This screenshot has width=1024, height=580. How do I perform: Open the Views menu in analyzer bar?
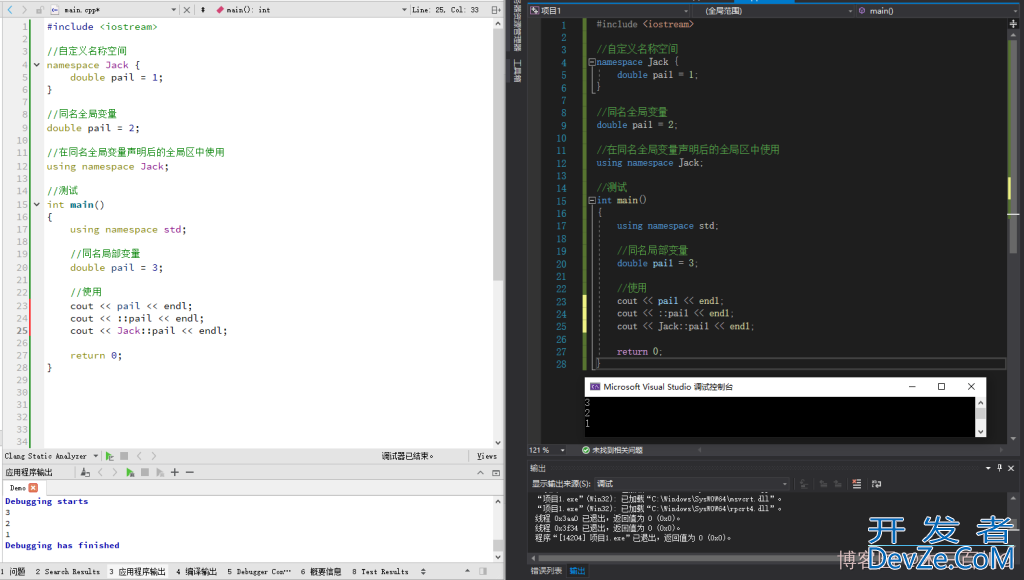(487, 456)
